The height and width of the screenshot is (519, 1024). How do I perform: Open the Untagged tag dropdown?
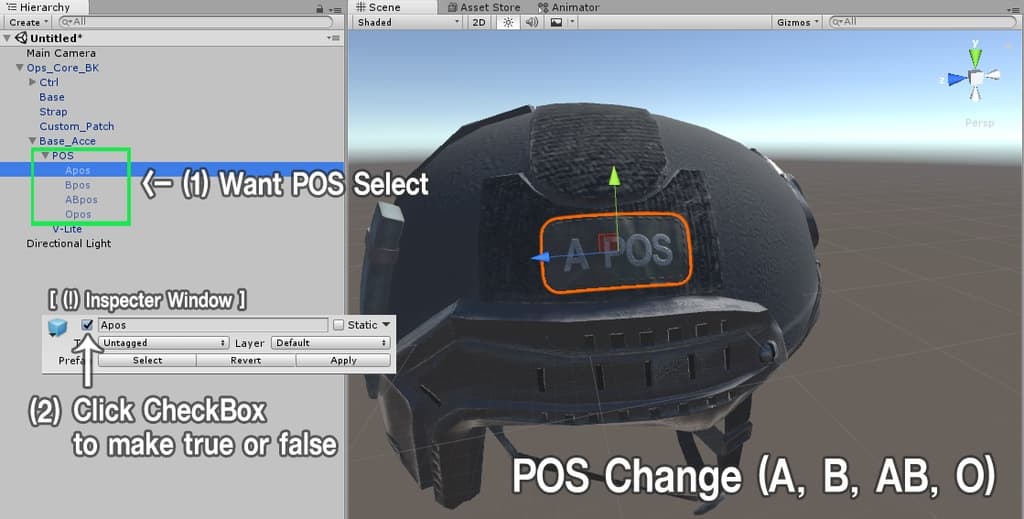[x=163, y=343]
